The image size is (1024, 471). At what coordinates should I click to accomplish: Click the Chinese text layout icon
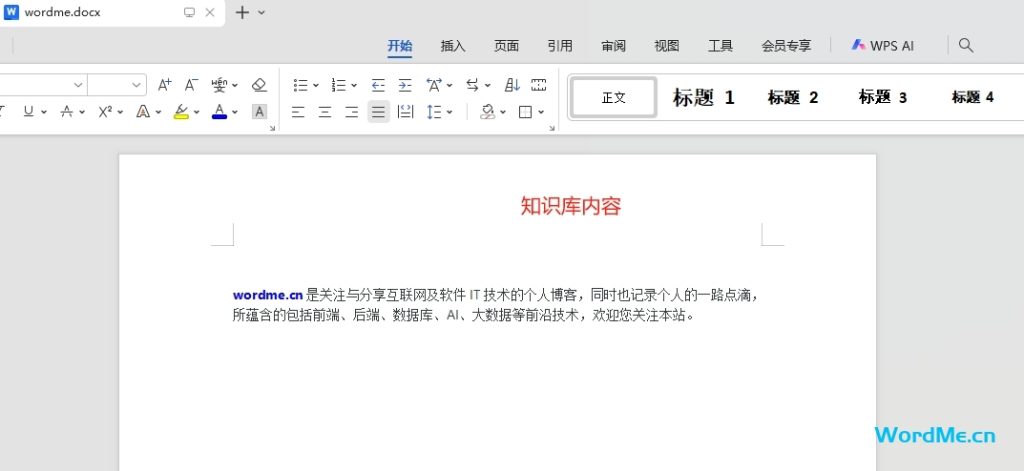[434, 85]
